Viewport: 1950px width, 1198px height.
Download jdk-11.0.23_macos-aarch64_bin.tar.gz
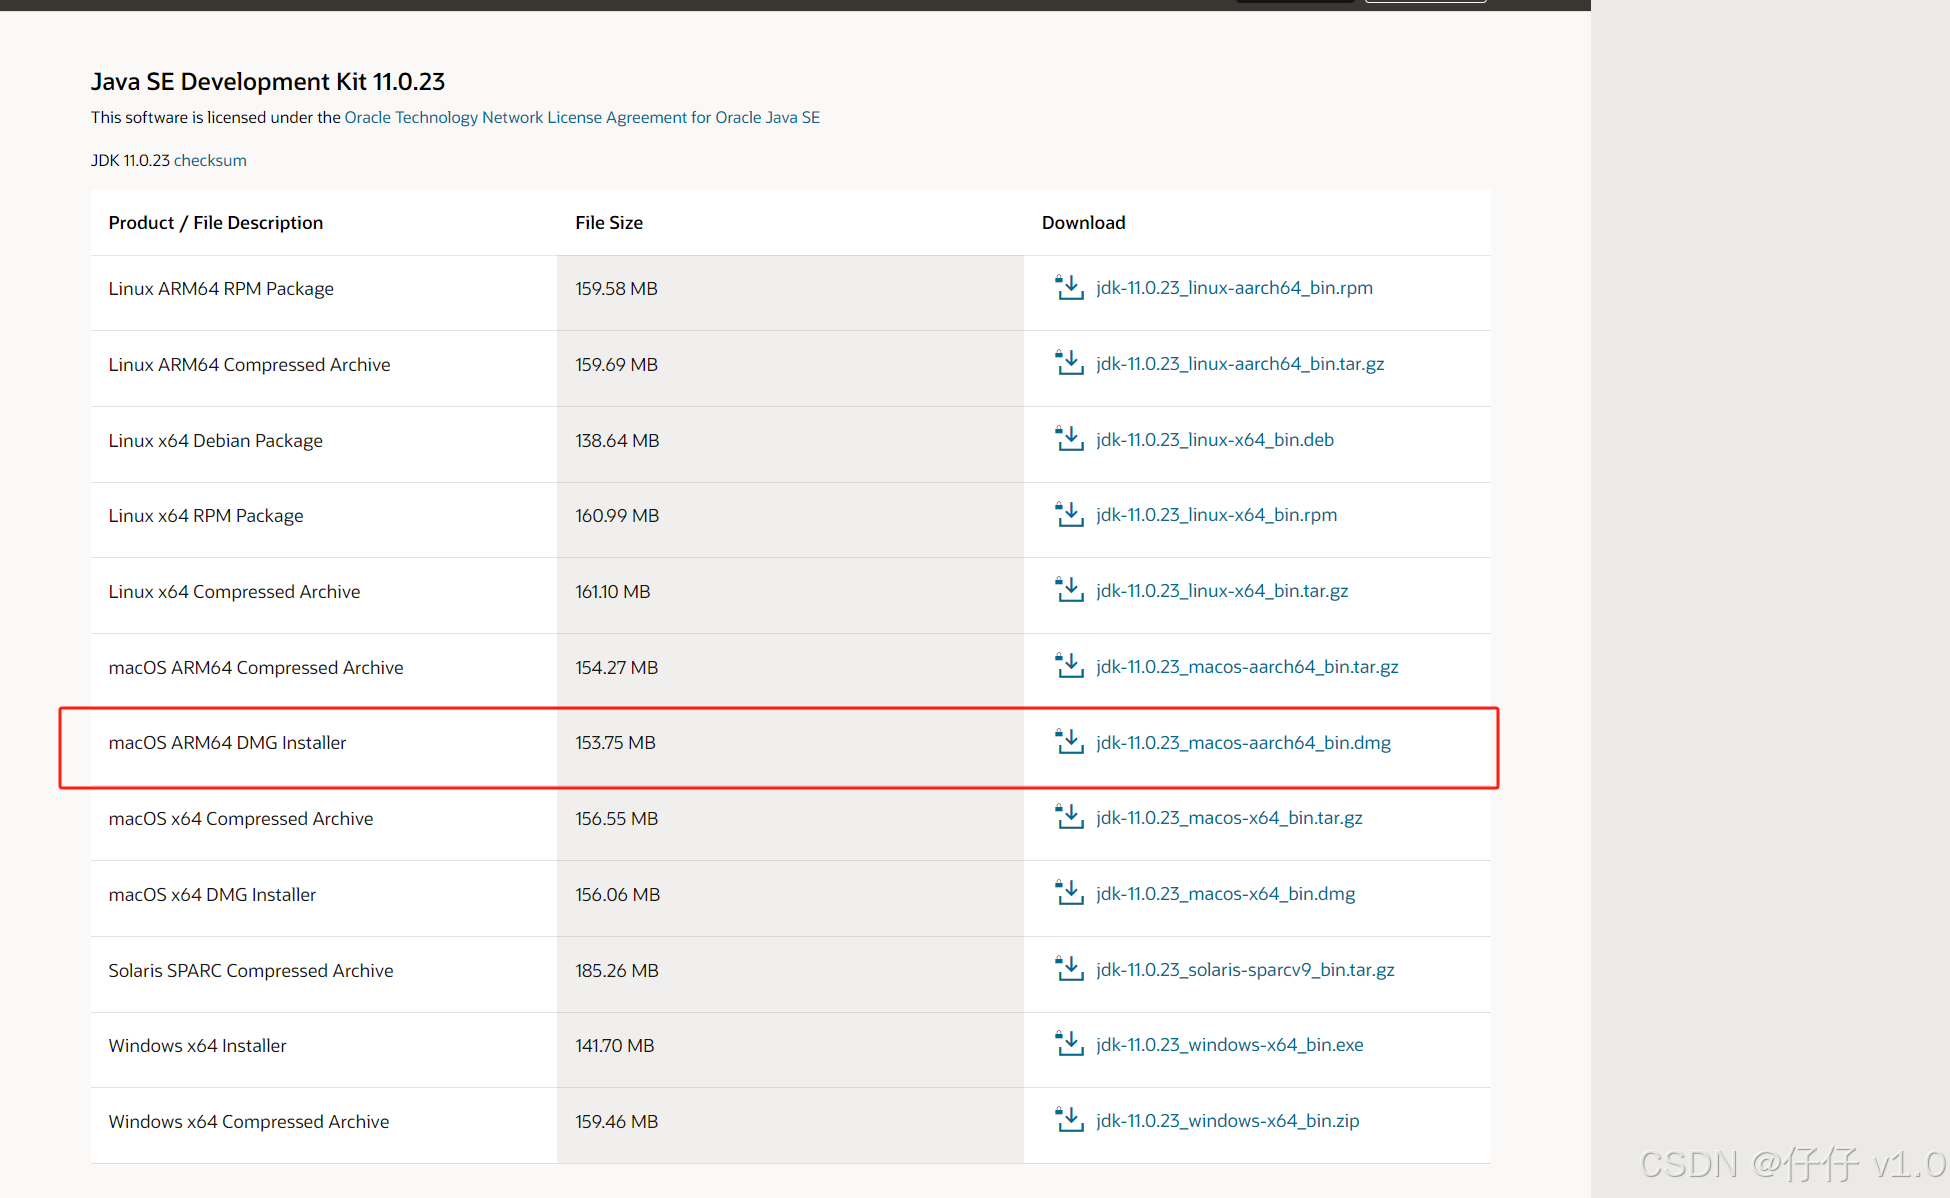pos(1247,667)
